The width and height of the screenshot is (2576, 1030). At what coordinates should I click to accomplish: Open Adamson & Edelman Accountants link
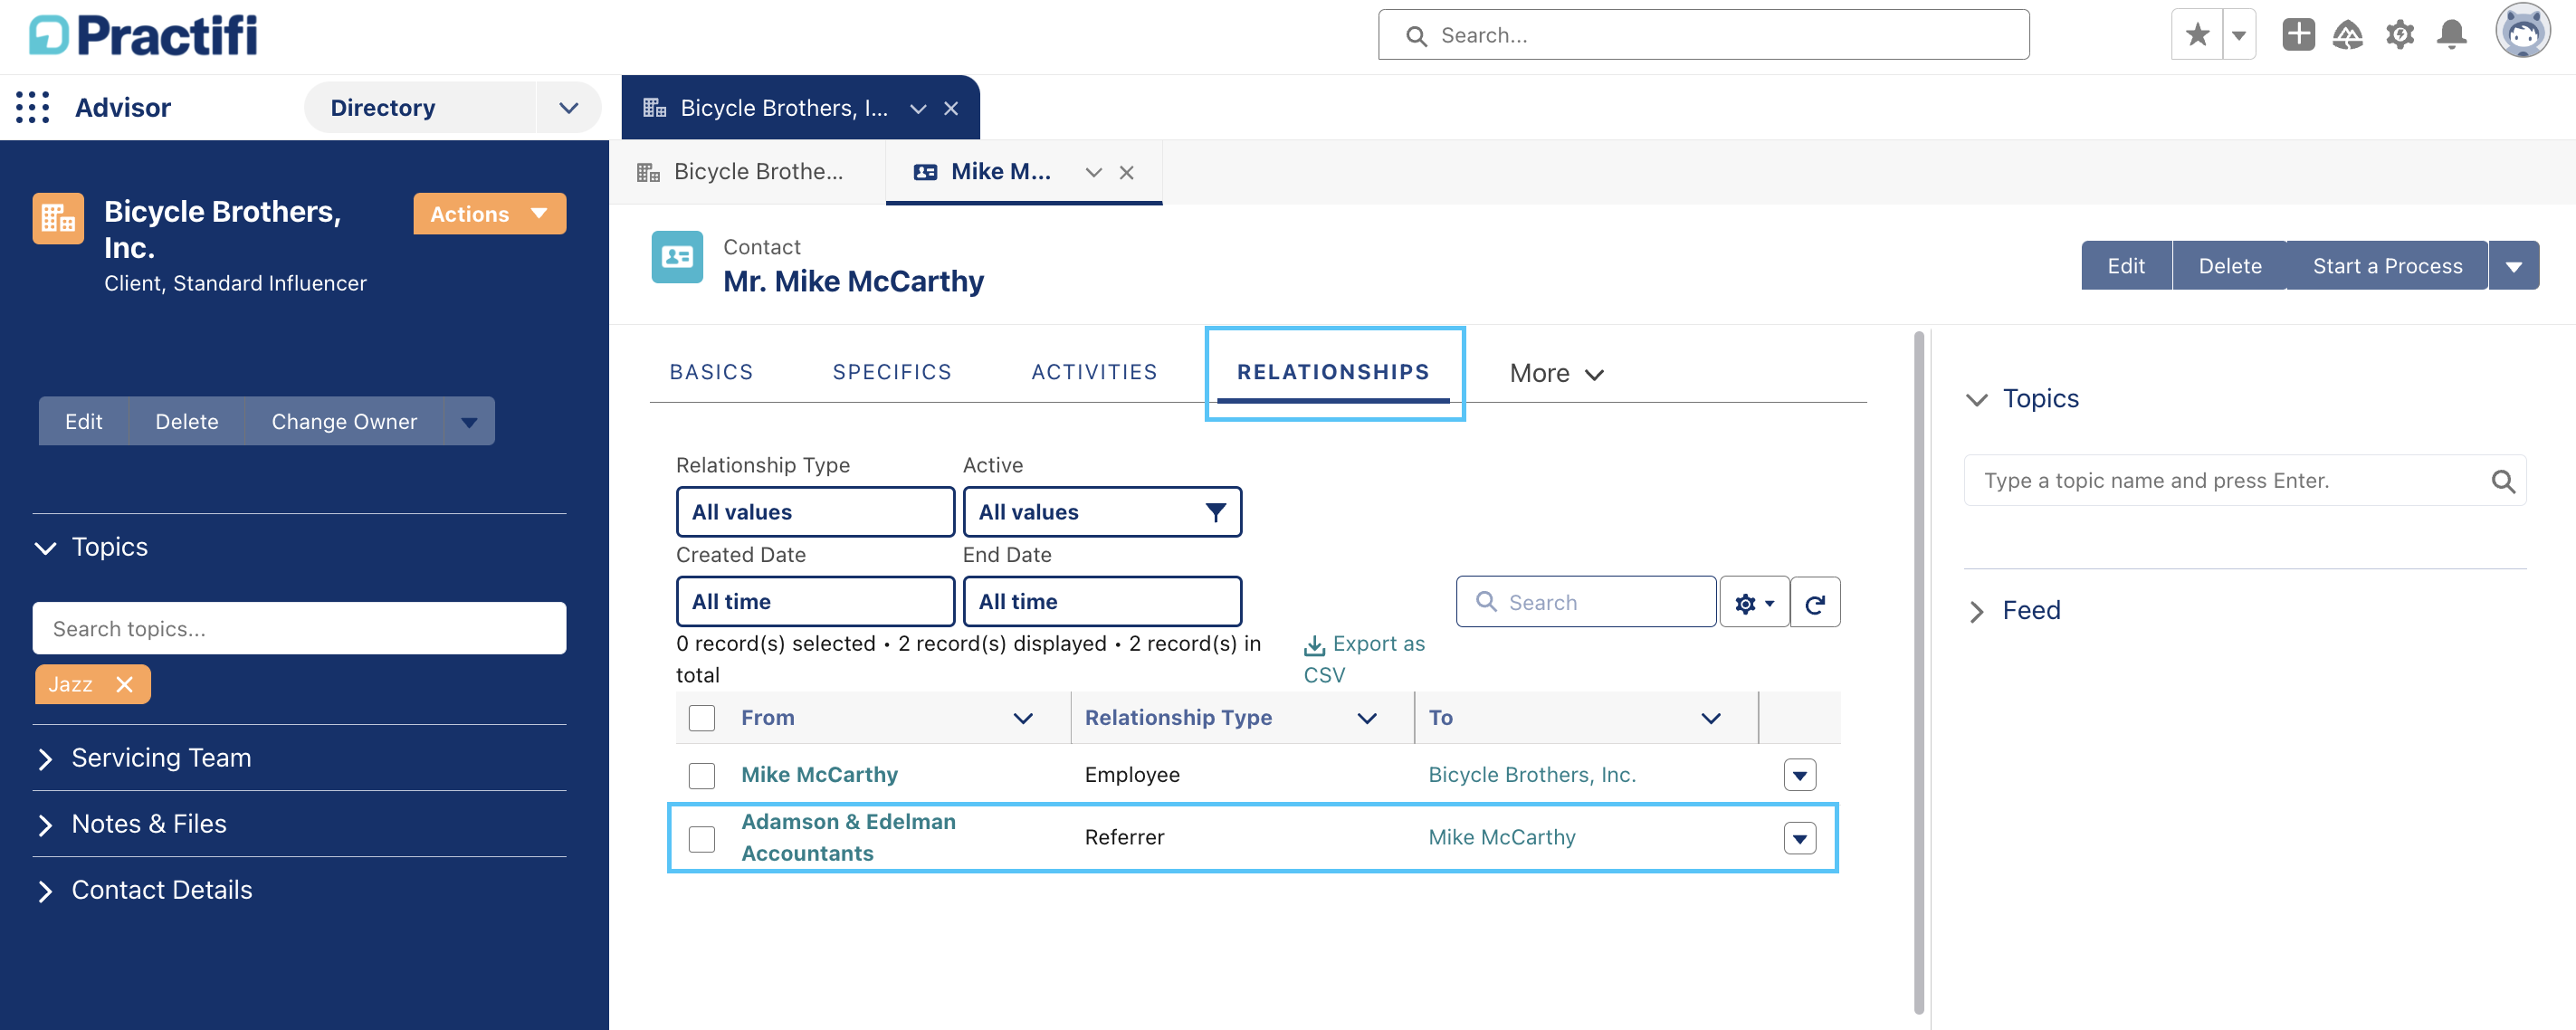tap(848, 837)
